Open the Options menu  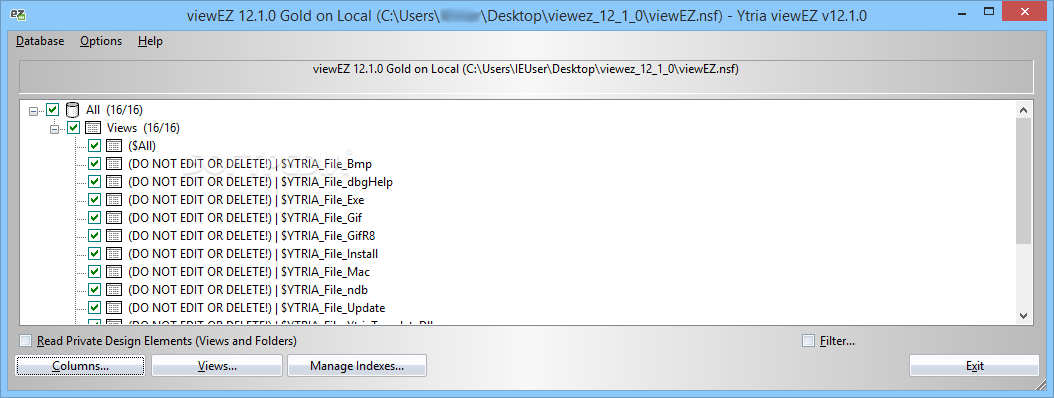tap(101, 41)
